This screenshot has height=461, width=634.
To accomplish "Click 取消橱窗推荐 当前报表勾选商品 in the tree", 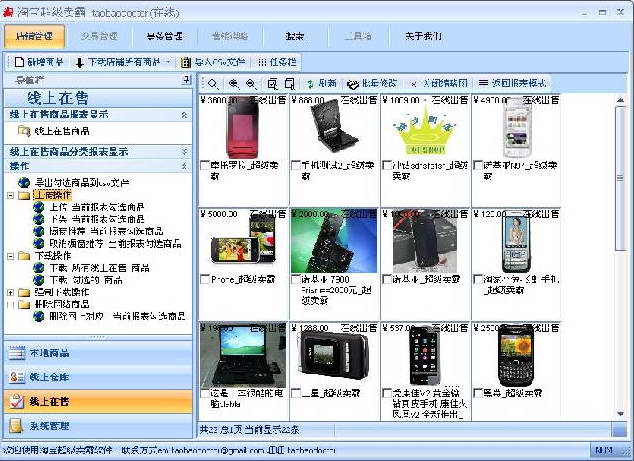I will point(115,243).
